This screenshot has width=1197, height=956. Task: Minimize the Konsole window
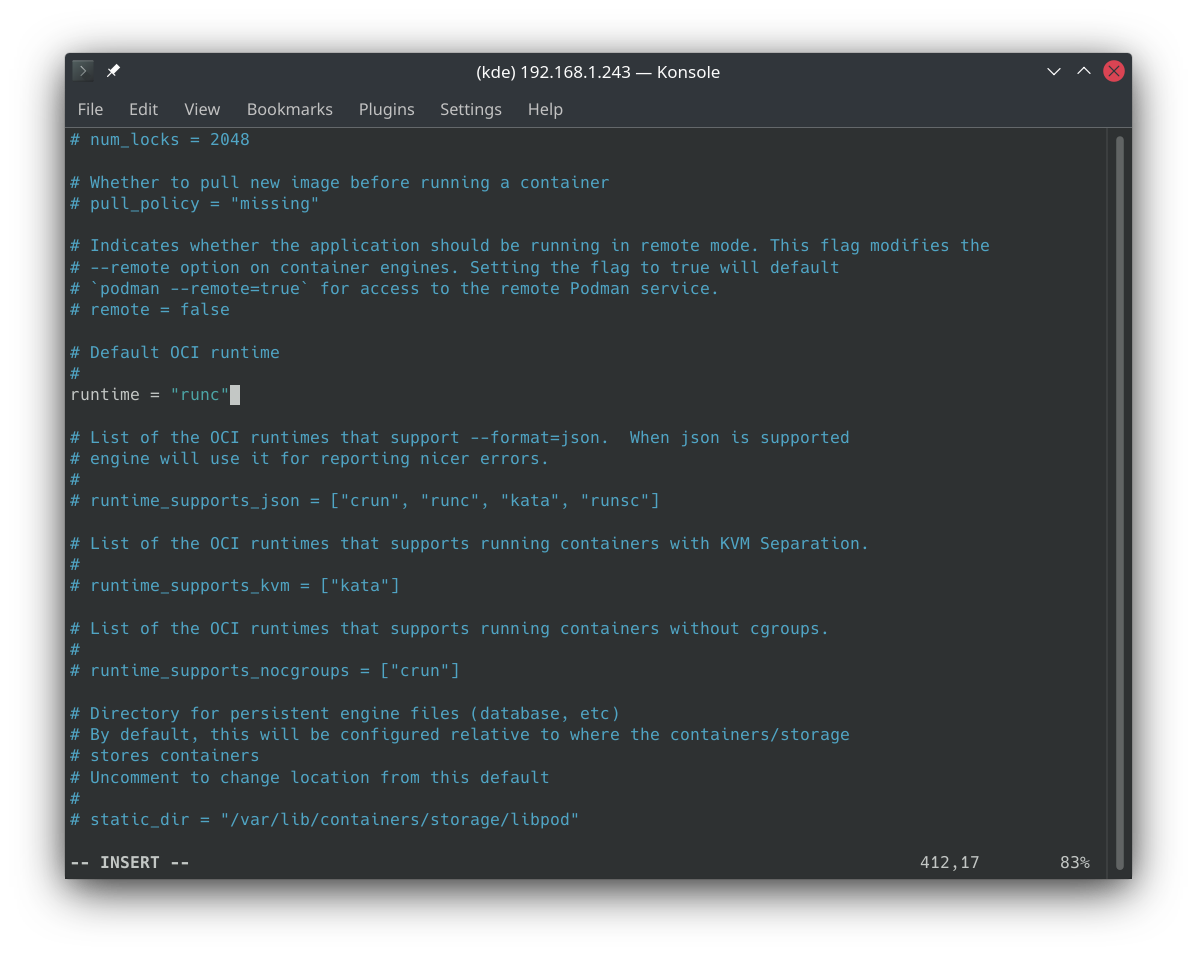pyautogui.click(x=1053, y=71)
